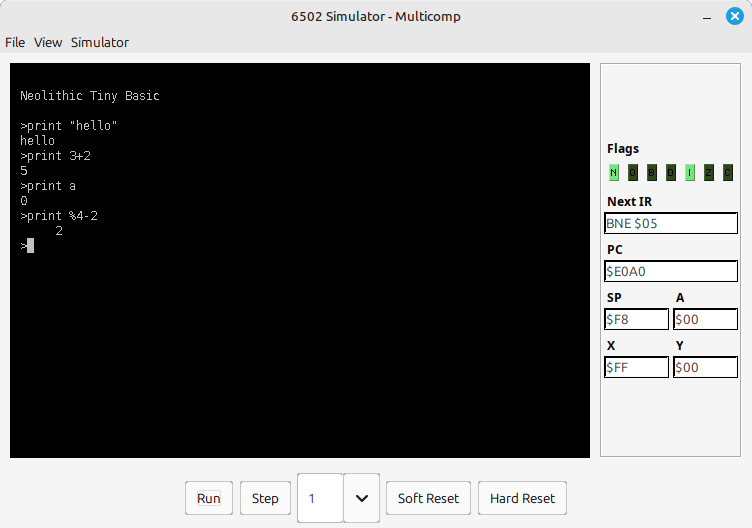Click the Soft Reset button
This screenshot has height=528, width=752.
coord(428,498)
